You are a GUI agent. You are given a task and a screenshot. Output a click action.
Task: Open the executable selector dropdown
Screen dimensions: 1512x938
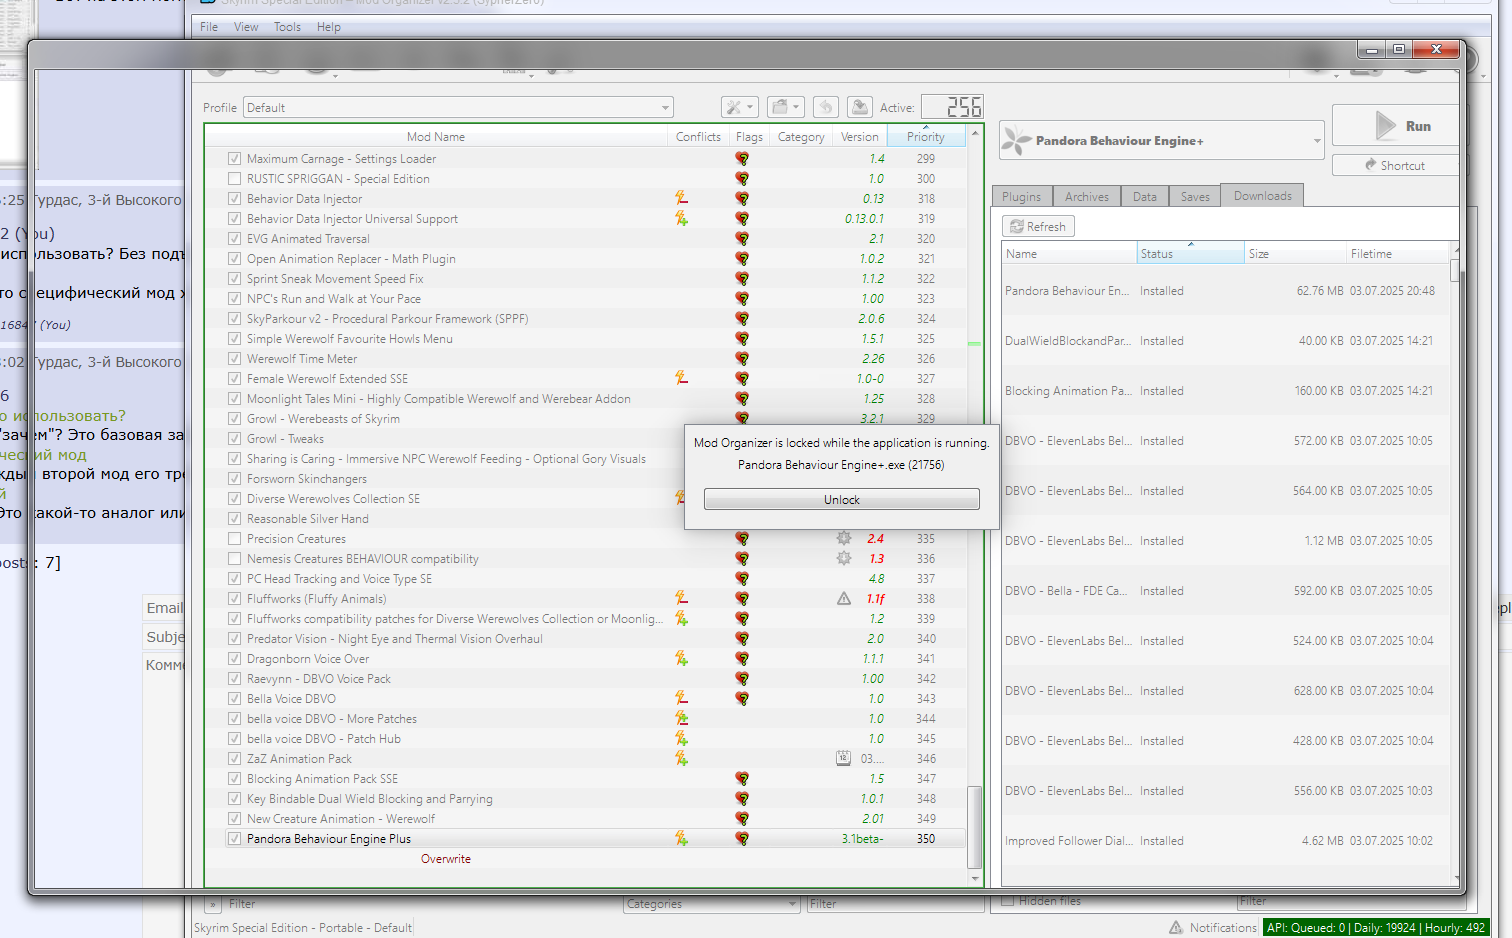[1162, 140]
